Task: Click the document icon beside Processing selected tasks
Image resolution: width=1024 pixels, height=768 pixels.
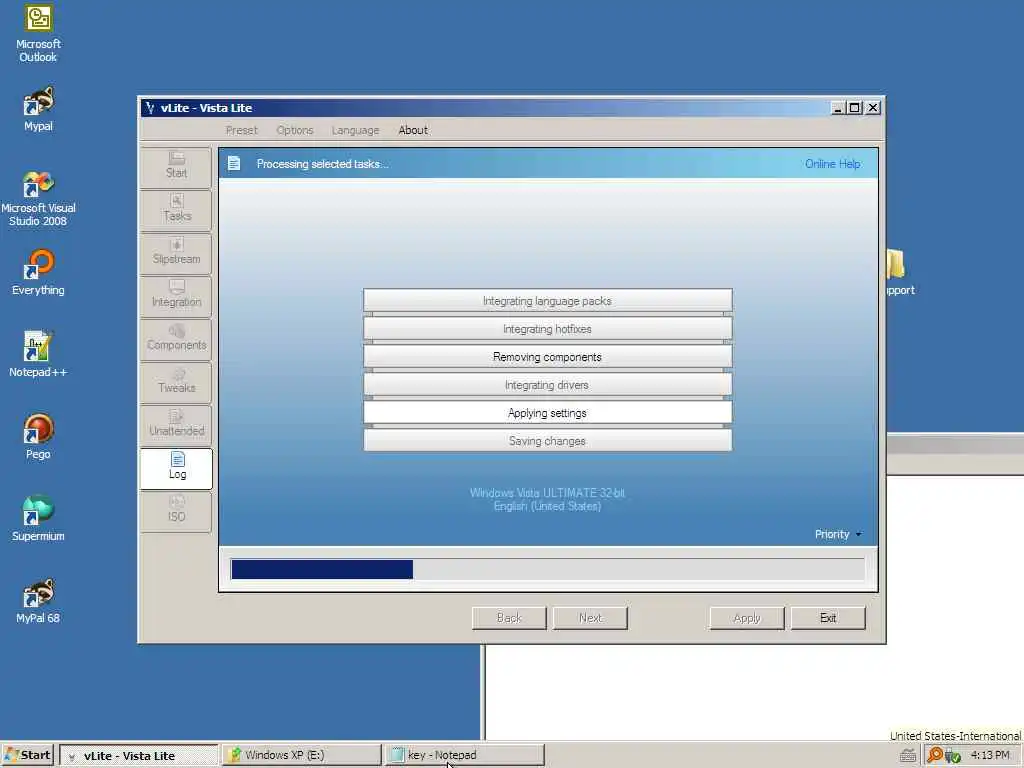Action: (234, 163)
